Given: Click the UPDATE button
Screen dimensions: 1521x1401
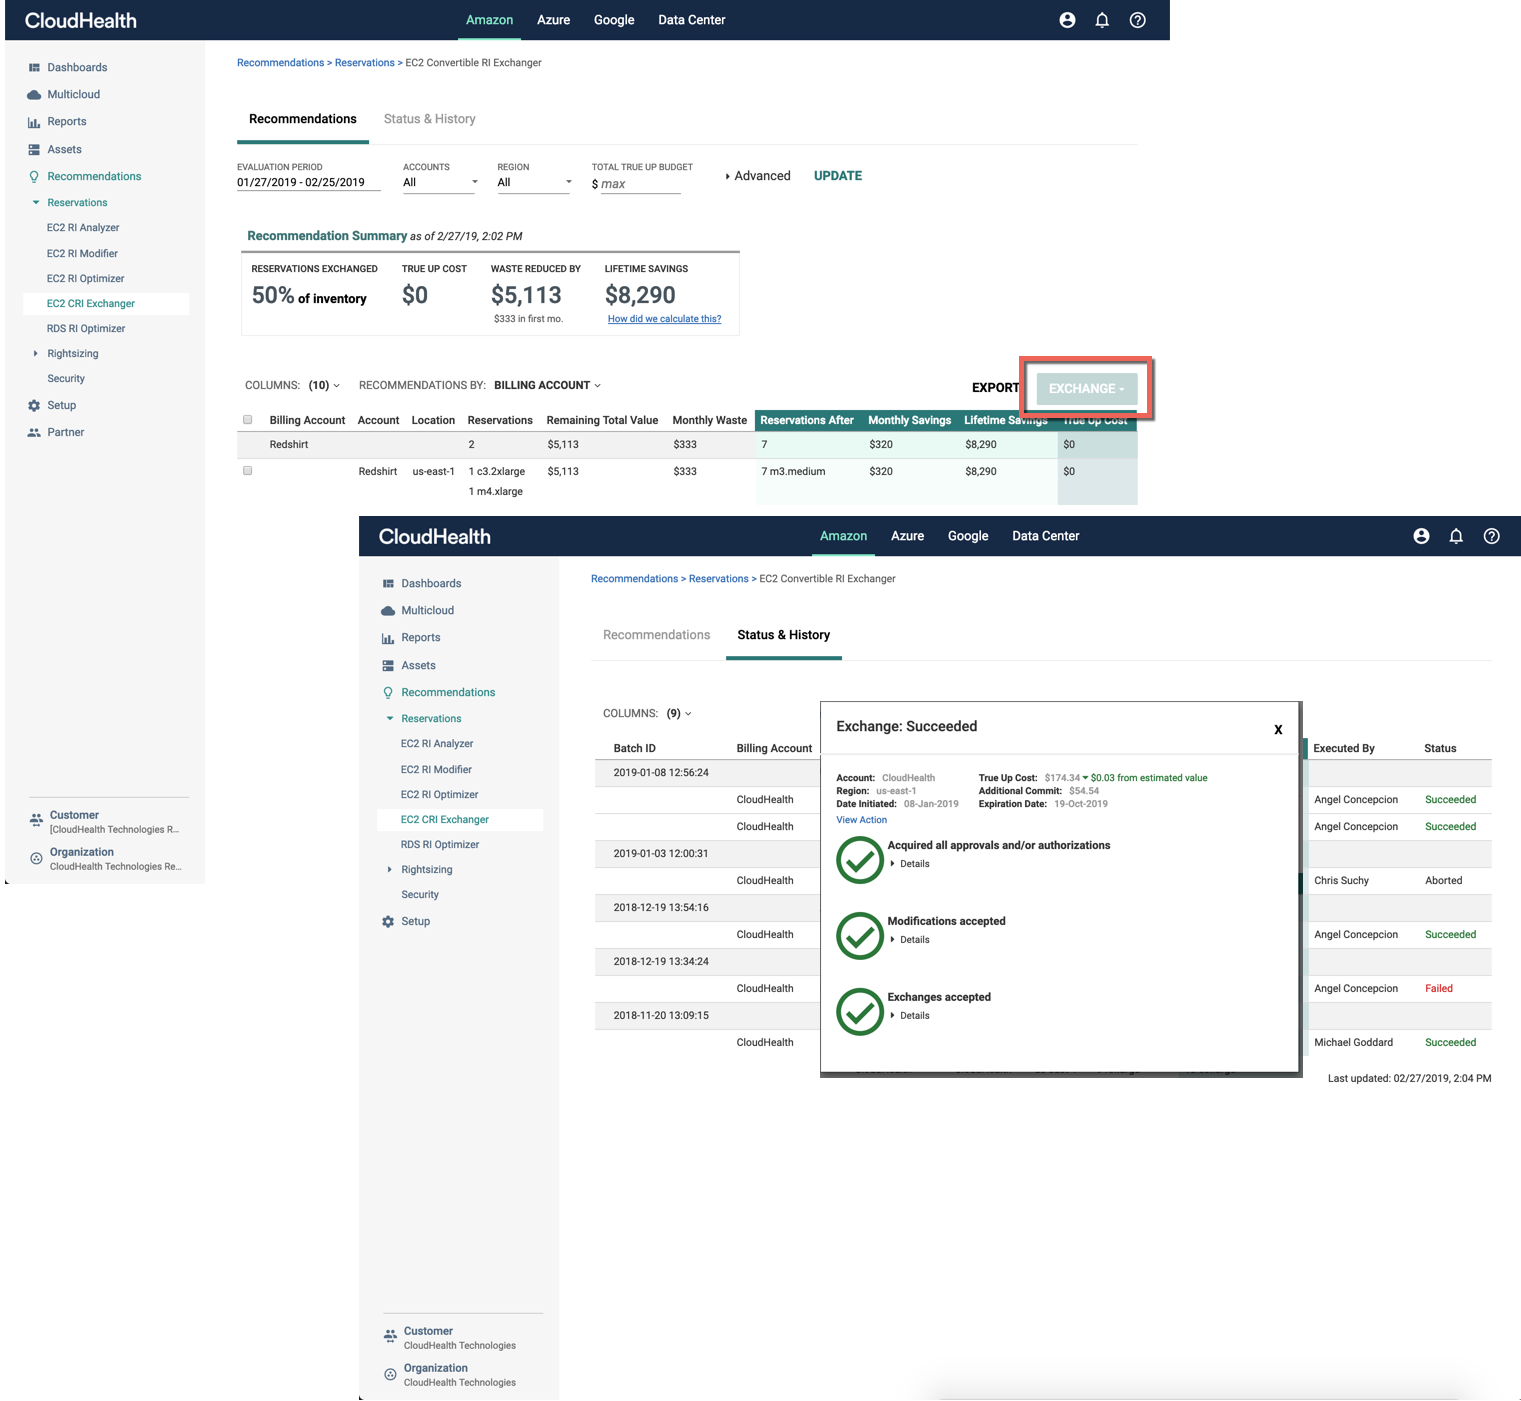Looking at the screenshot, I should tap(837, 175).
